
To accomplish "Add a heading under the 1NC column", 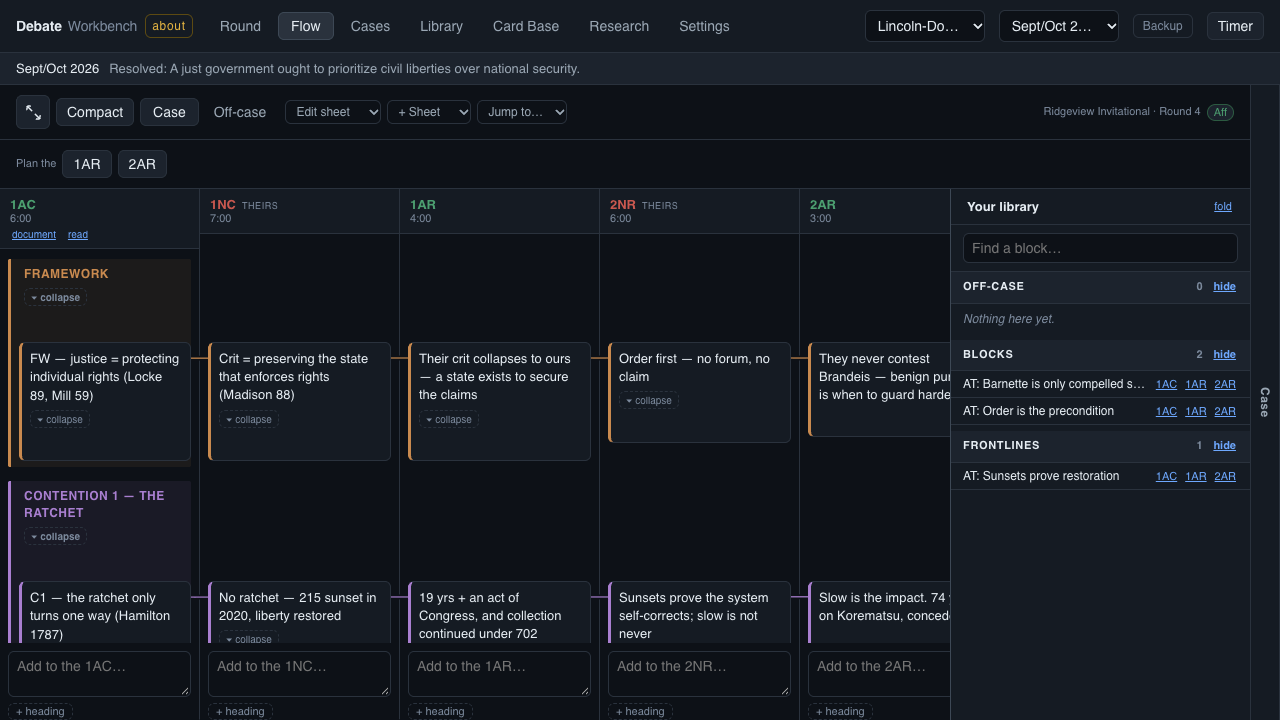I will pos(240,712).
